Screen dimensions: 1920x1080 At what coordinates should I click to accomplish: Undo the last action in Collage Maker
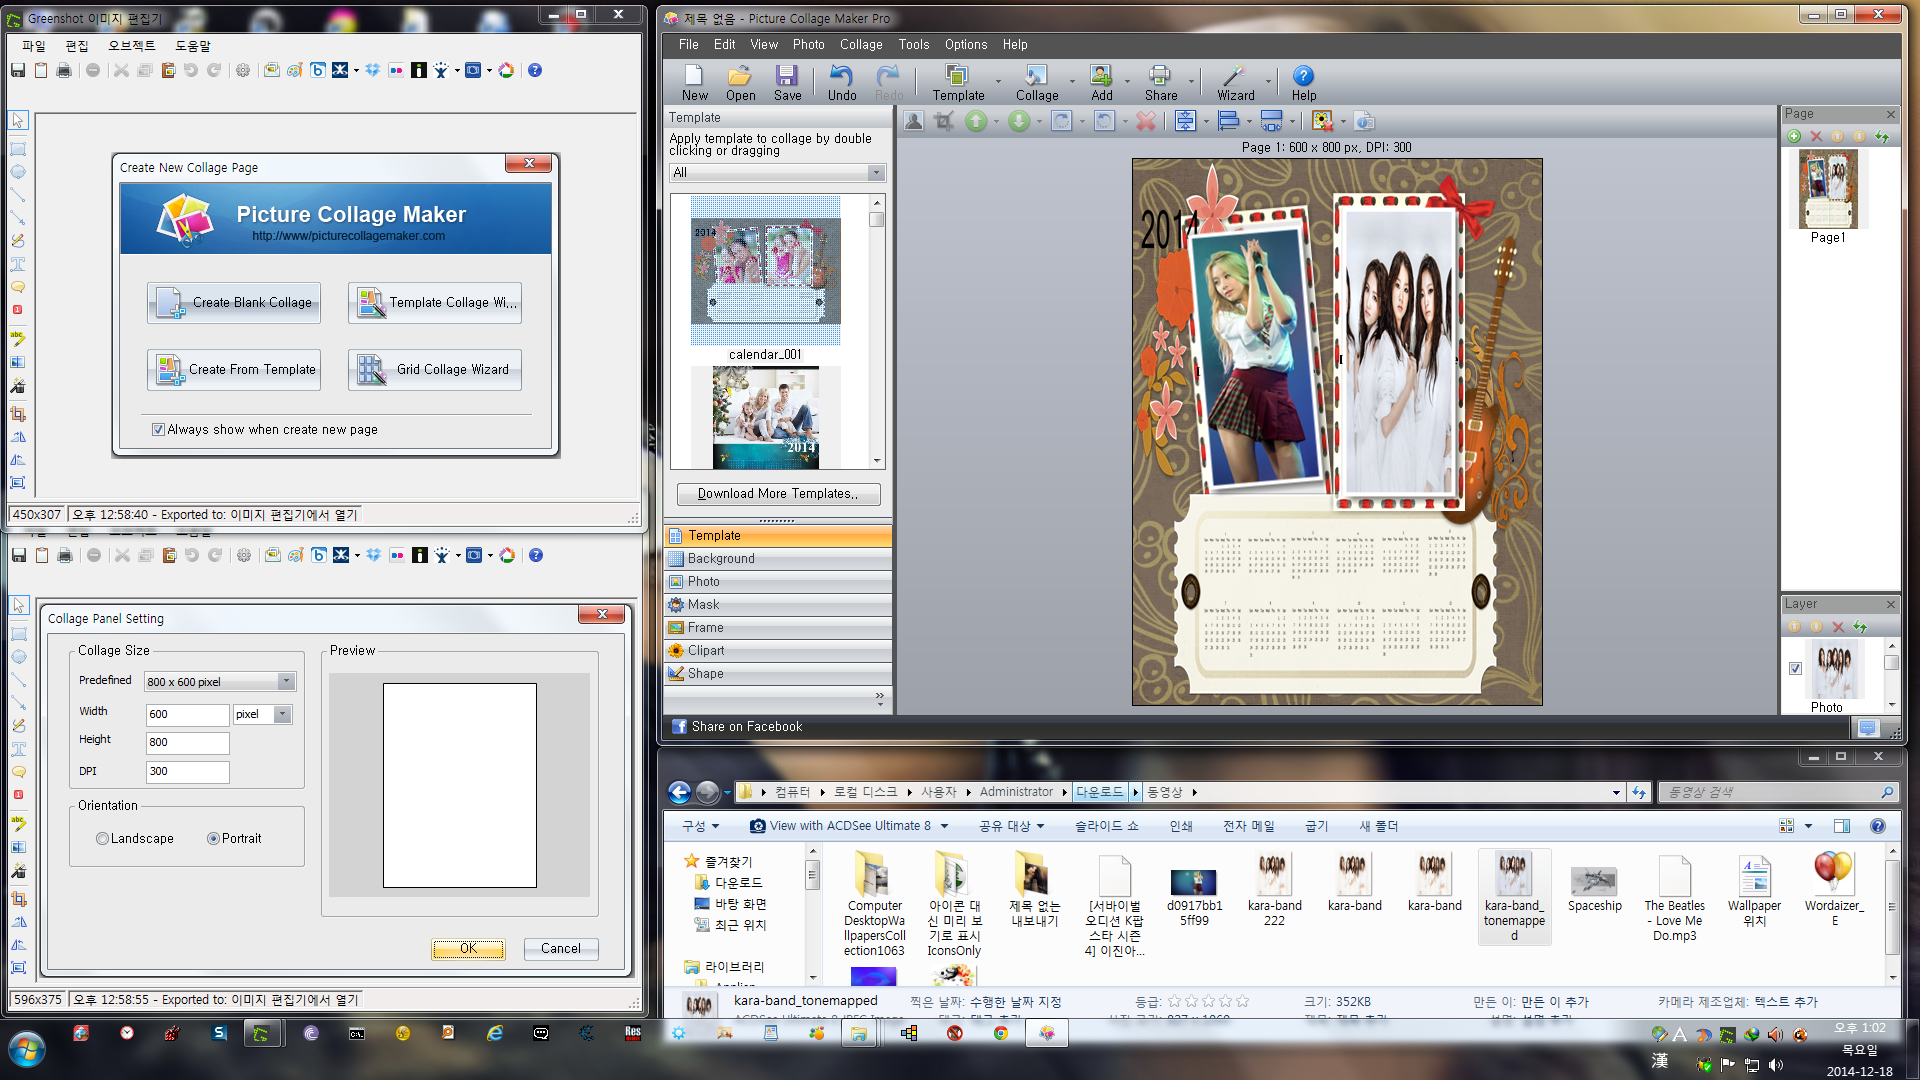841,83
